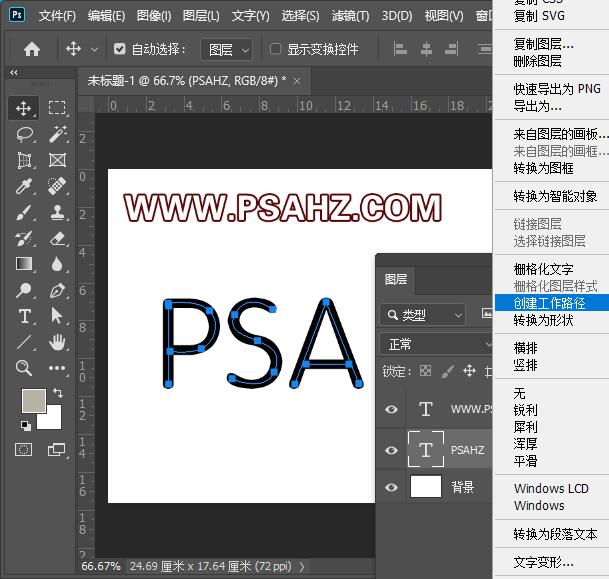Open the layer filter 类型 dropdown
The height and width of the screenshot is (579, 609).
click(422, 315)
